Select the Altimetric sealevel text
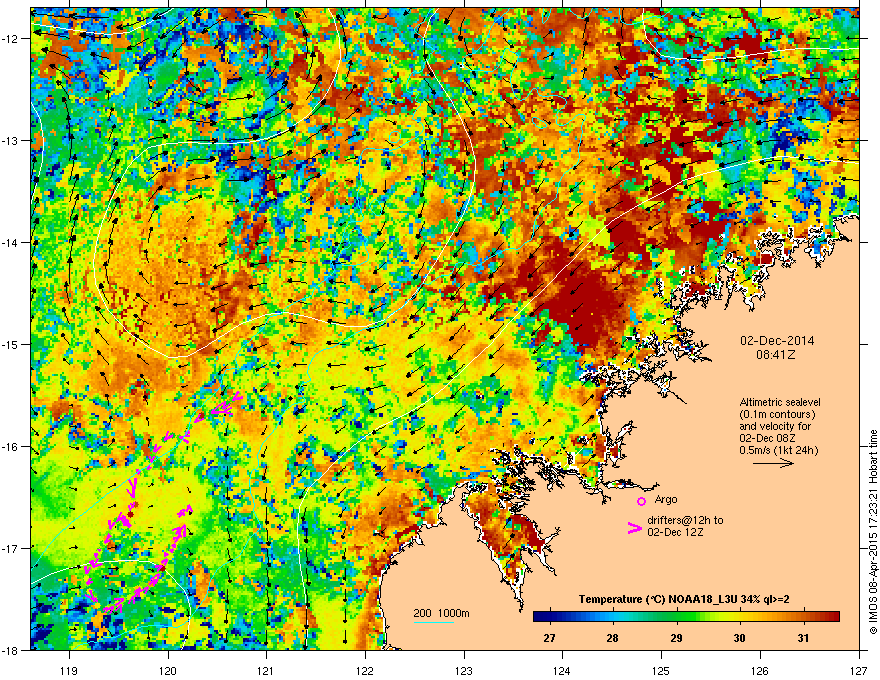Image resolution: width=880 pixels, height=680 pixels. coord(780,402)
